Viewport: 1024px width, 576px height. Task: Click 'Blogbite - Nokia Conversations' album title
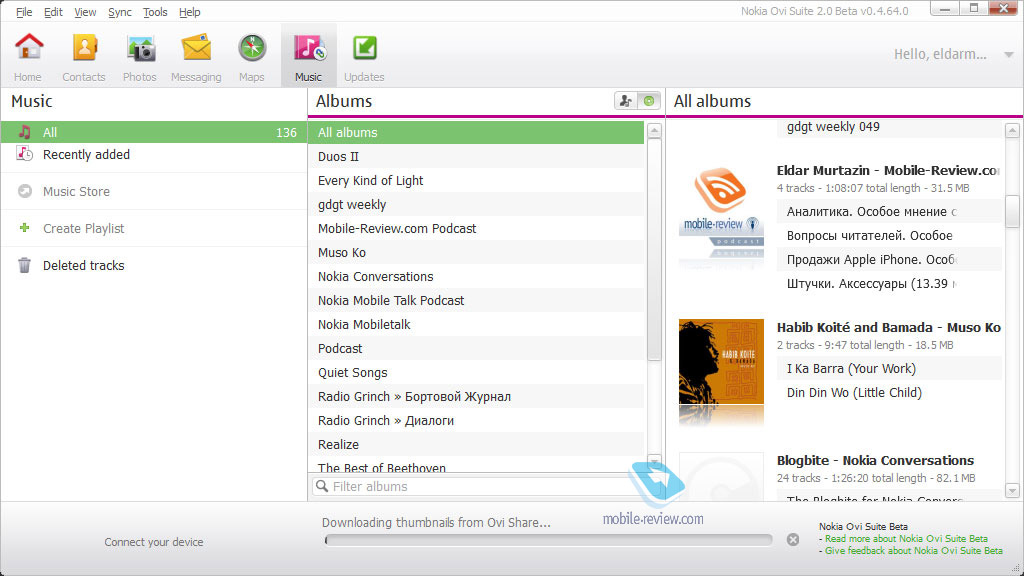(875, 460)
